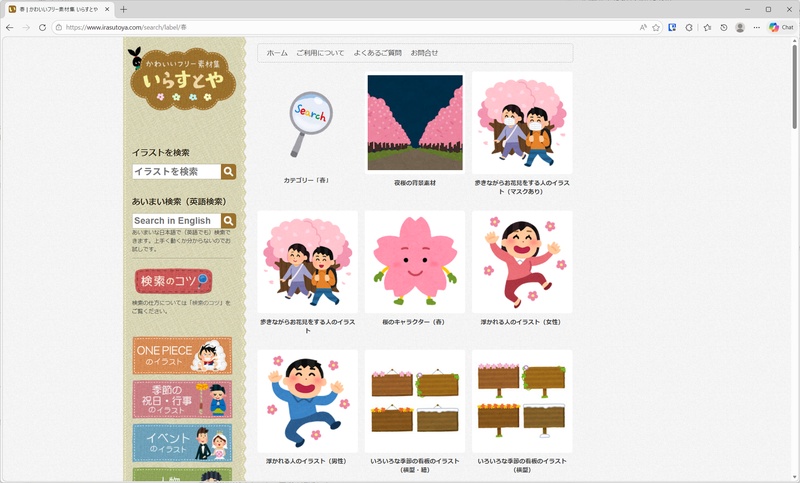The width and height of the screenshot is (800, 483).
Task: Click the magnifier button beside Search in English
Action: click(229, 221)
